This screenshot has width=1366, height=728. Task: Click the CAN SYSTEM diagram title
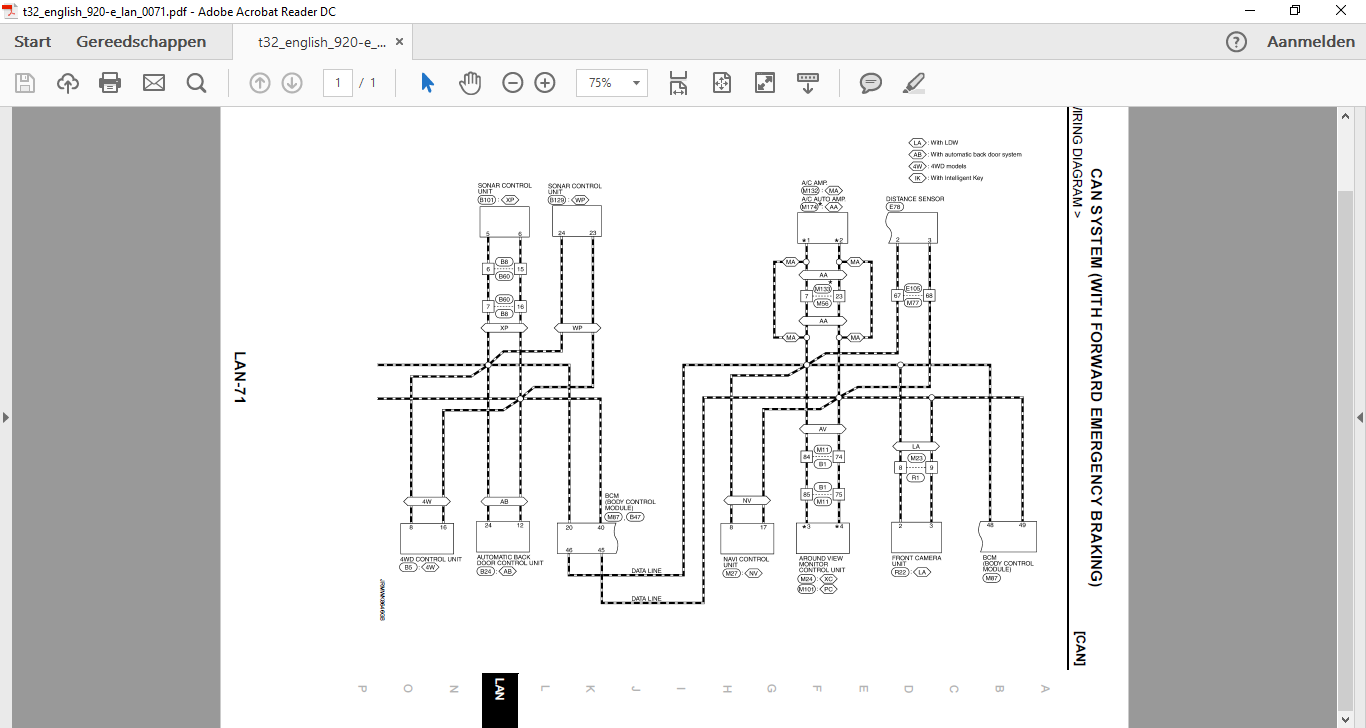pos(1096,378)
